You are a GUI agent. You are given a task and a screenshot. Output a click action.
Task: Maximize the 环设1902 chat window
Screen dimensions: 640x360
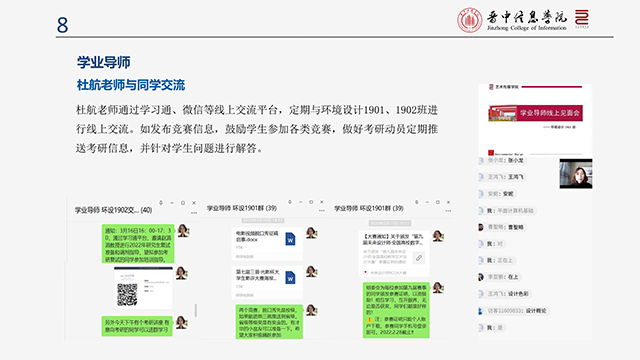point(183,203)
